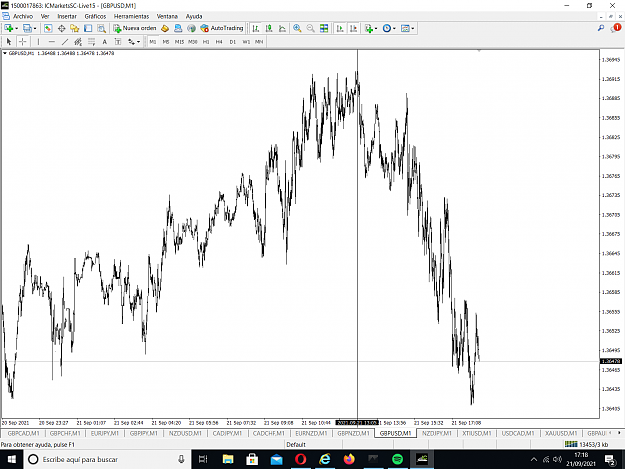Open Profiles dropdown arrow
Image resolution: width=625 pixels, height=469 pixels.
click(35, 28)
